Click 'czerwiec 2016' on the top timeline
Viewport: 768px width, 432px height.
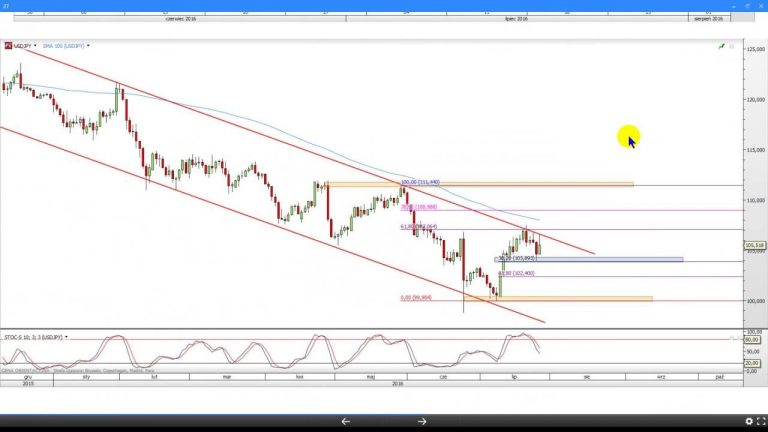181,19
